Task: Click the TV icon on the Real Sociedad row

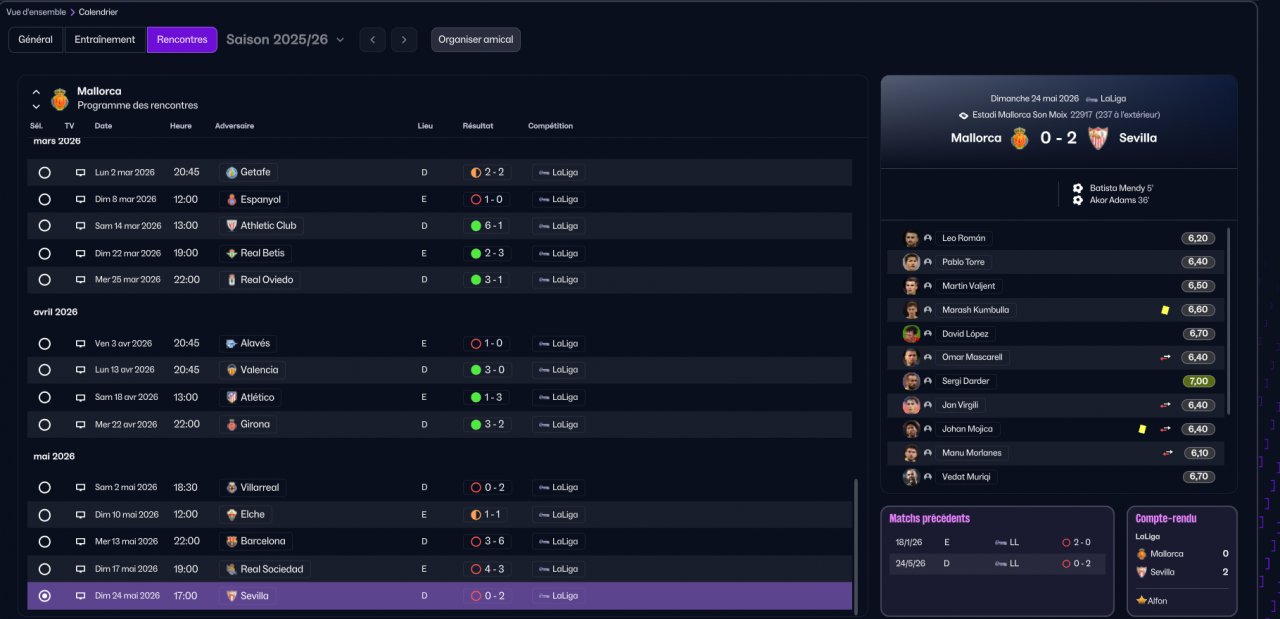Action: click(80, 569)
